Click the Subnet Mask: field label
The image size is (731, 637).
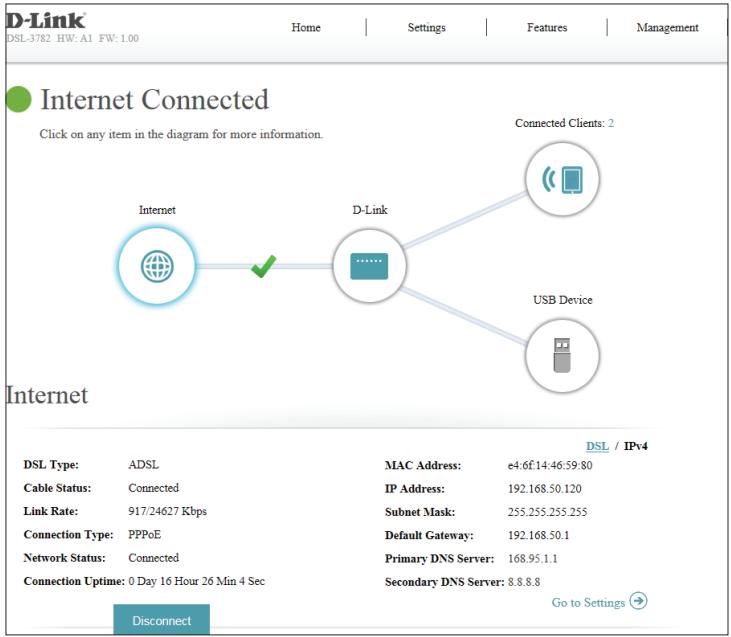pos(420,512)
